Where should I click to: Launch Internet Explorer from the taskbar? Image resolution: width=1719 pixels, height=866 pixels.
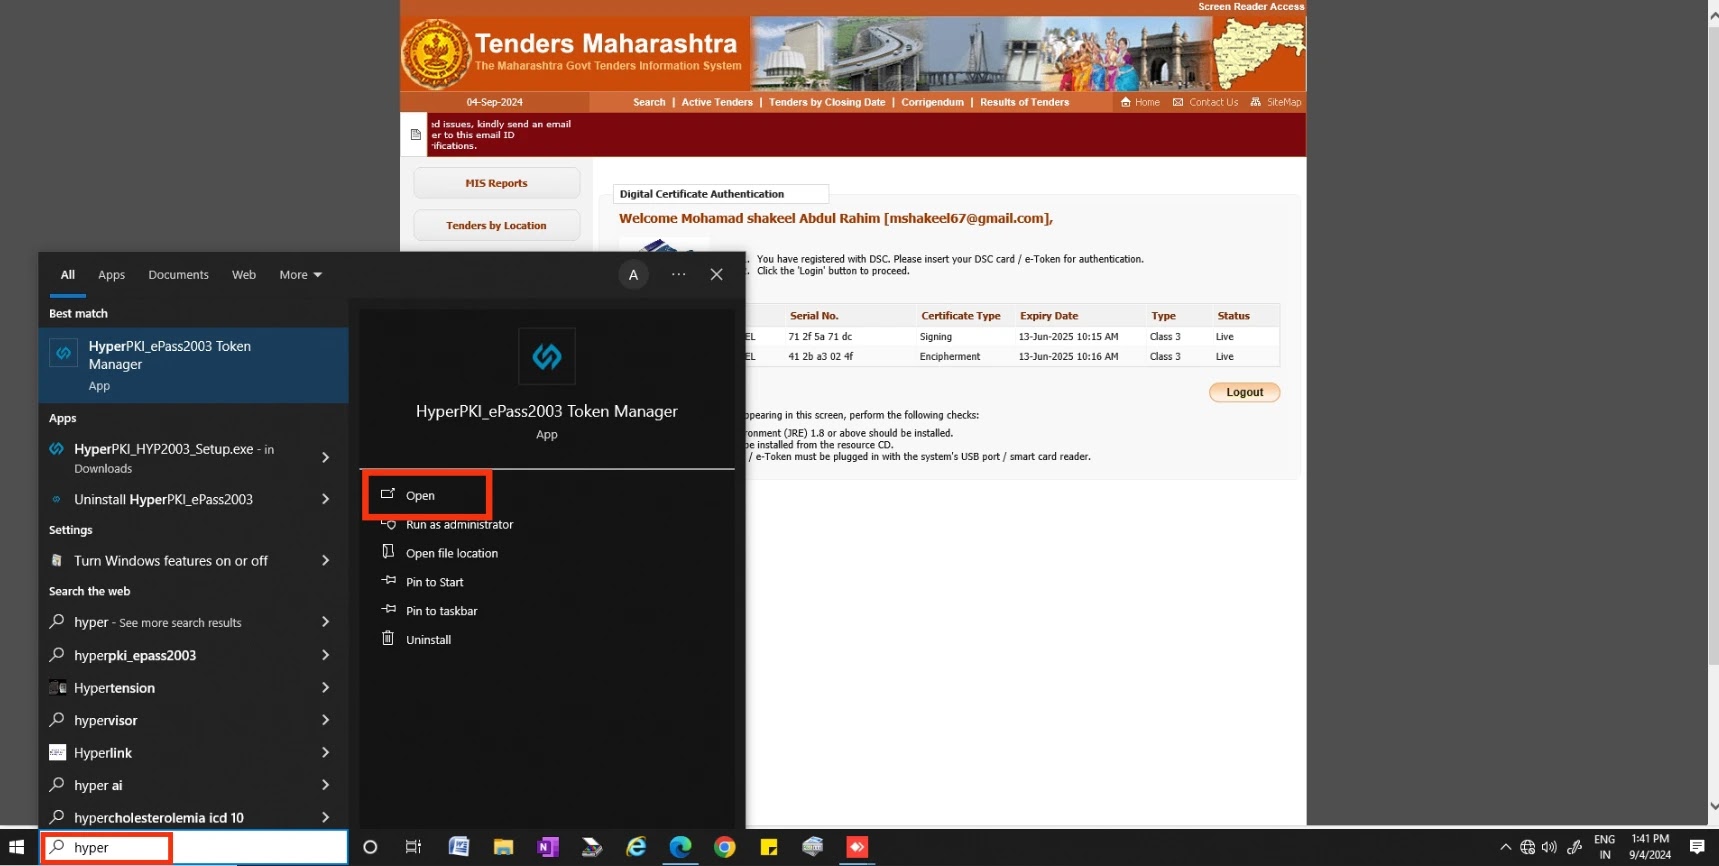[636, 847]
